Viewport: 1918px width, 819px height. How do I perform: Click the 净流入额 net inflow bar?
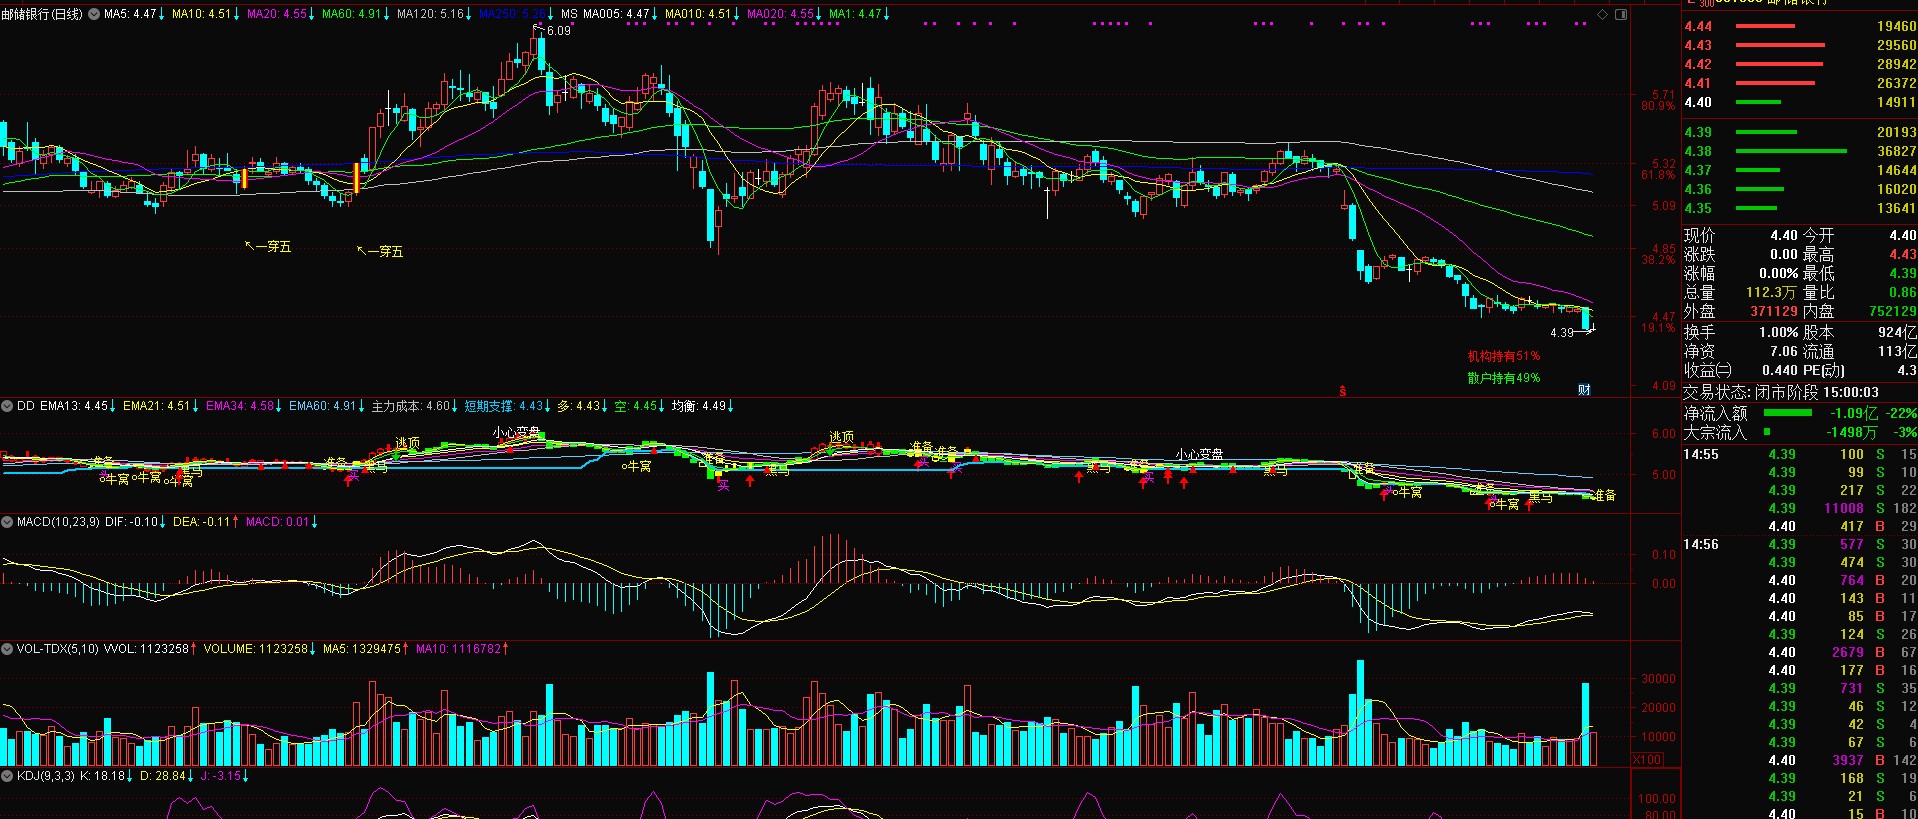click(x=1787, y=413)
